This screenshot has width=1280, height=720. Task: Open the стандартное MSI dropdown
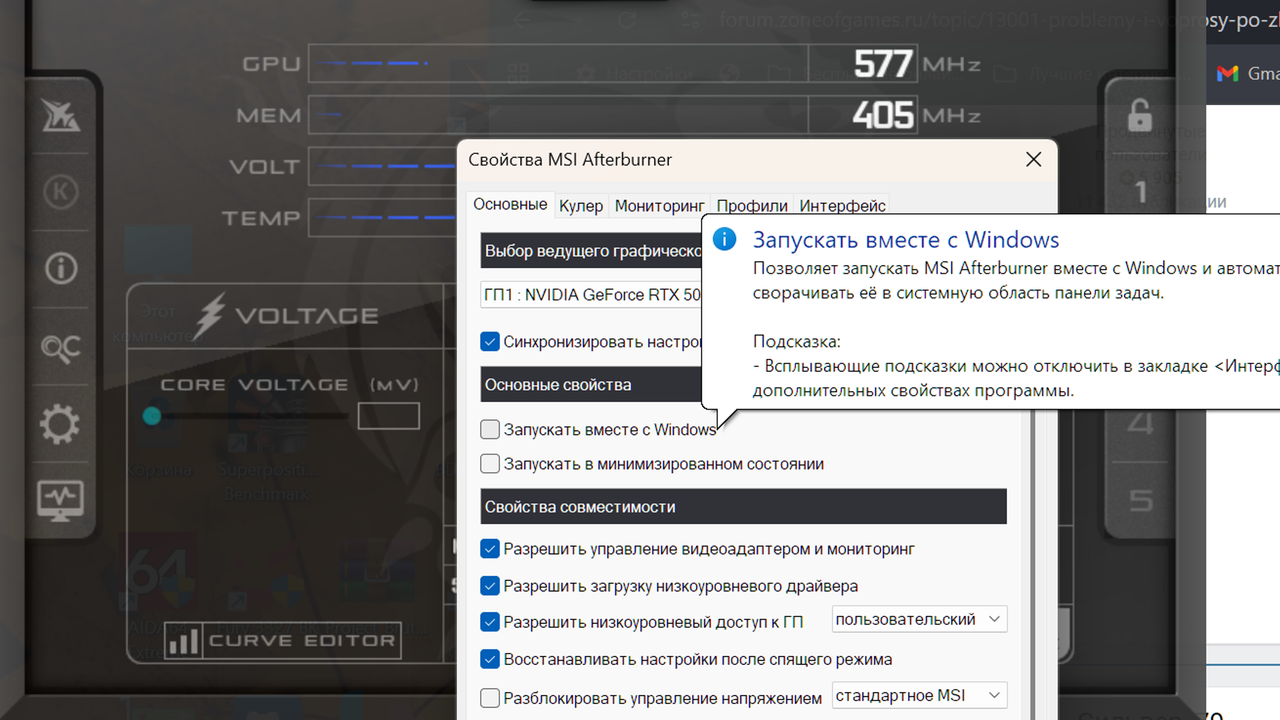[x=919, y=696]
